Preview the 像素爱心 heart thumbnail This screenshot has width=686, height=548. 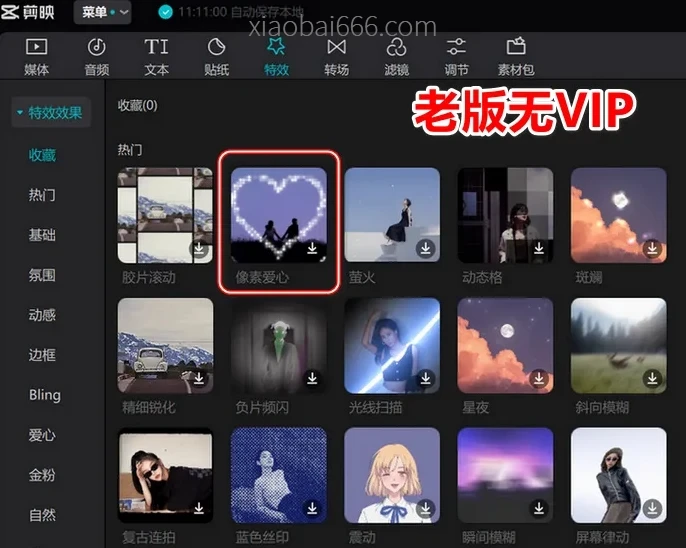[x=279, y=215]
